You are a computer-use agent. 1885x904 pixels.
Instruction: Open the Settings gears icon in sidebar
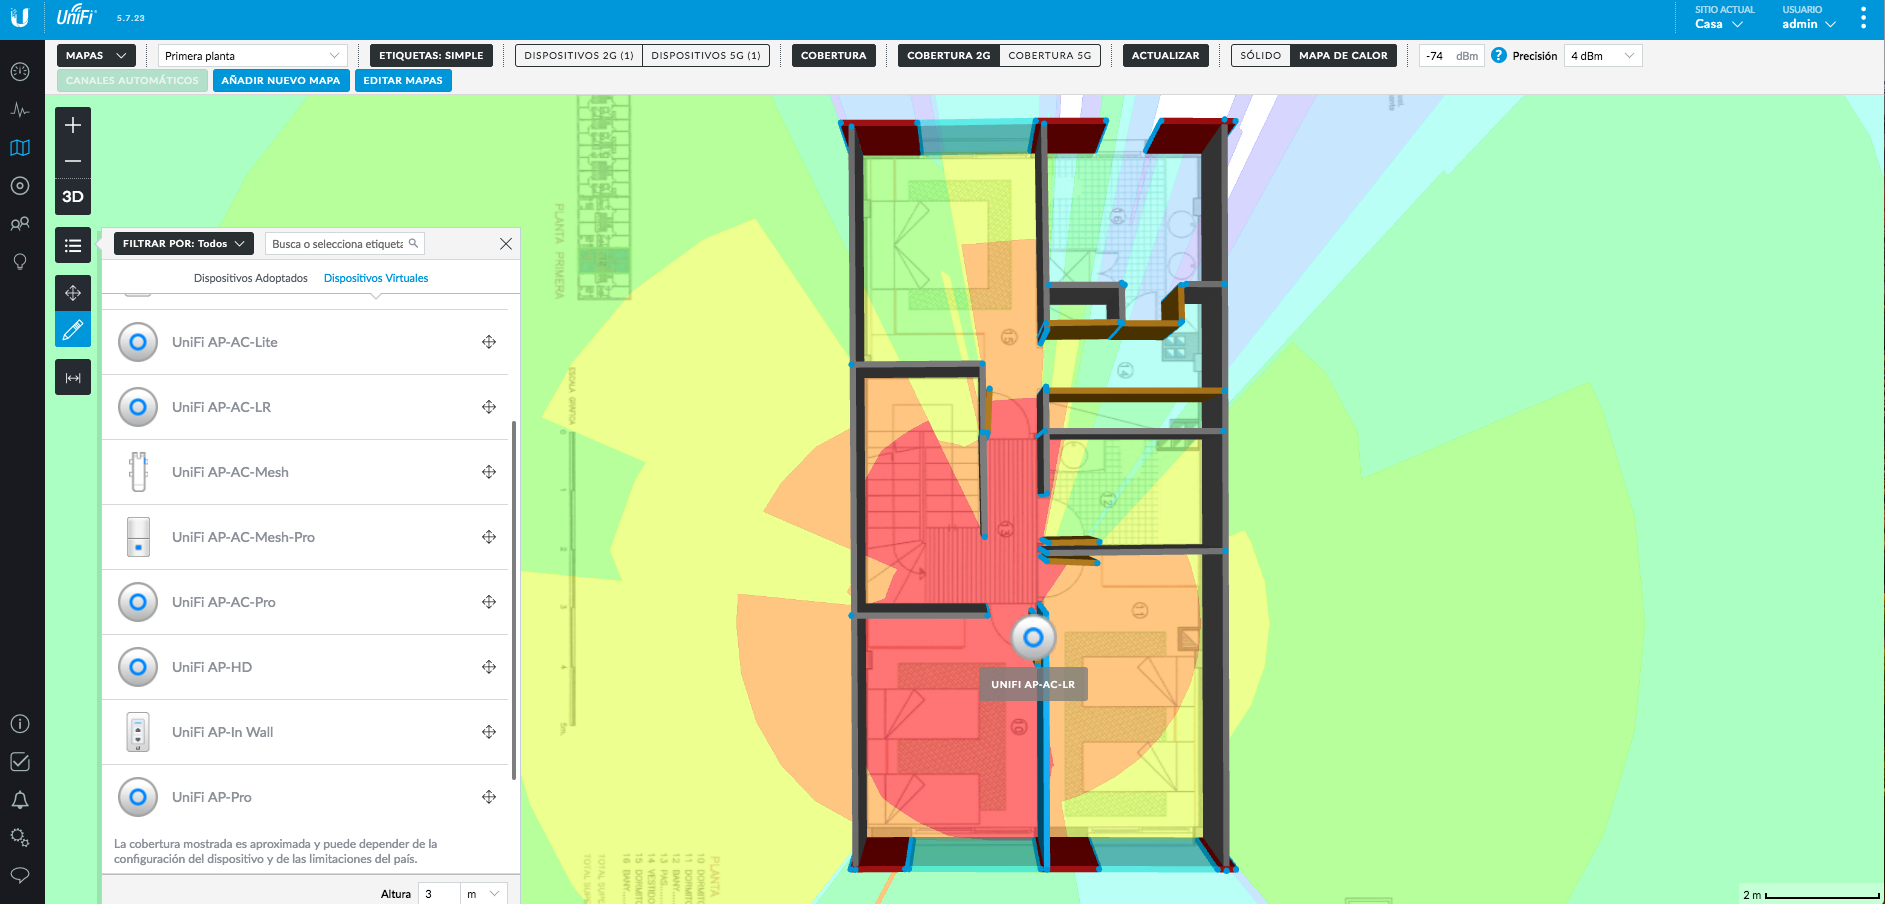pyautogui.click(x=20, y=838)
